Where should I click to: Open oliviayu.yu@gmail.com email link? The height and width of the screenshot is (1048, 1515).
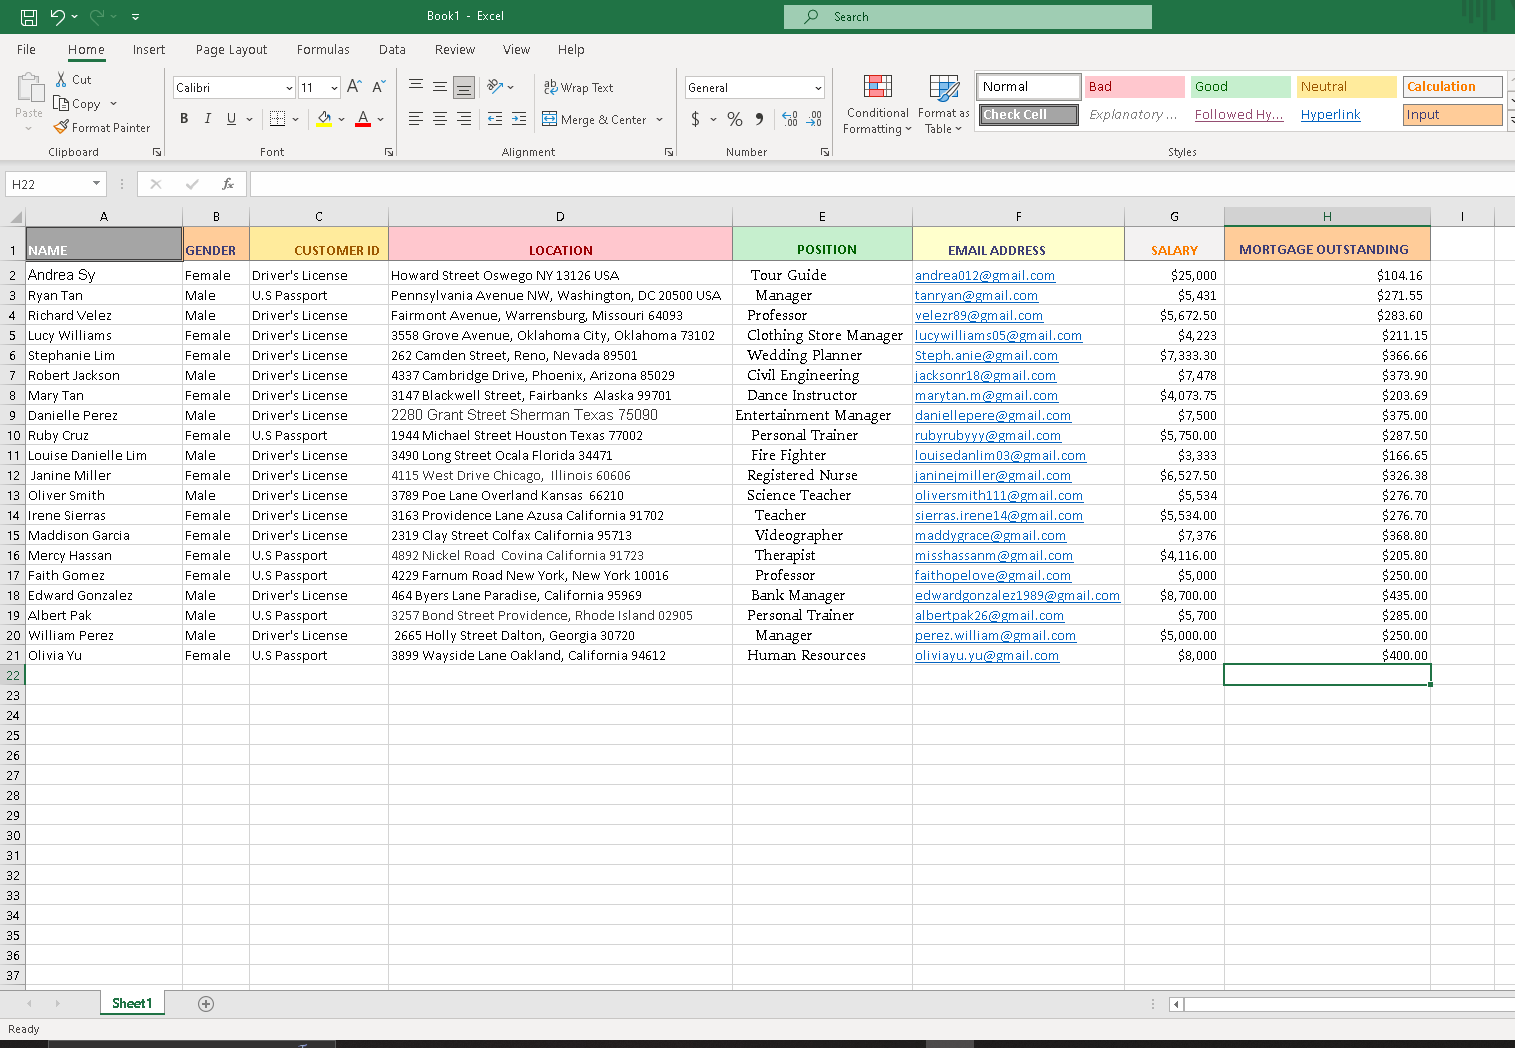987,655
